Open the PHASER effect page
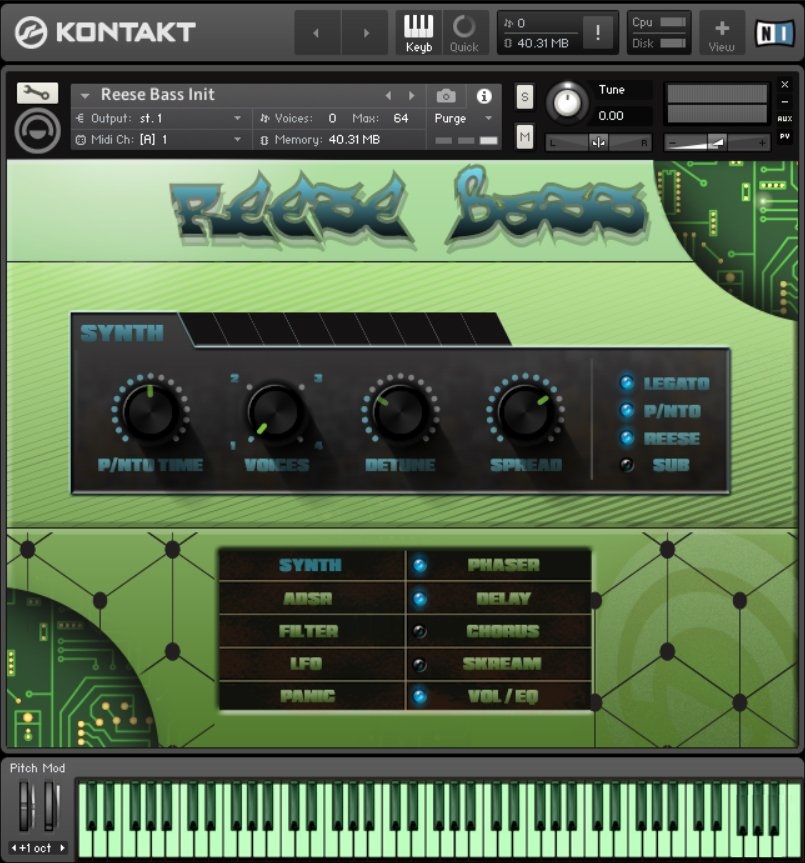805x863 pixels. 503,565
